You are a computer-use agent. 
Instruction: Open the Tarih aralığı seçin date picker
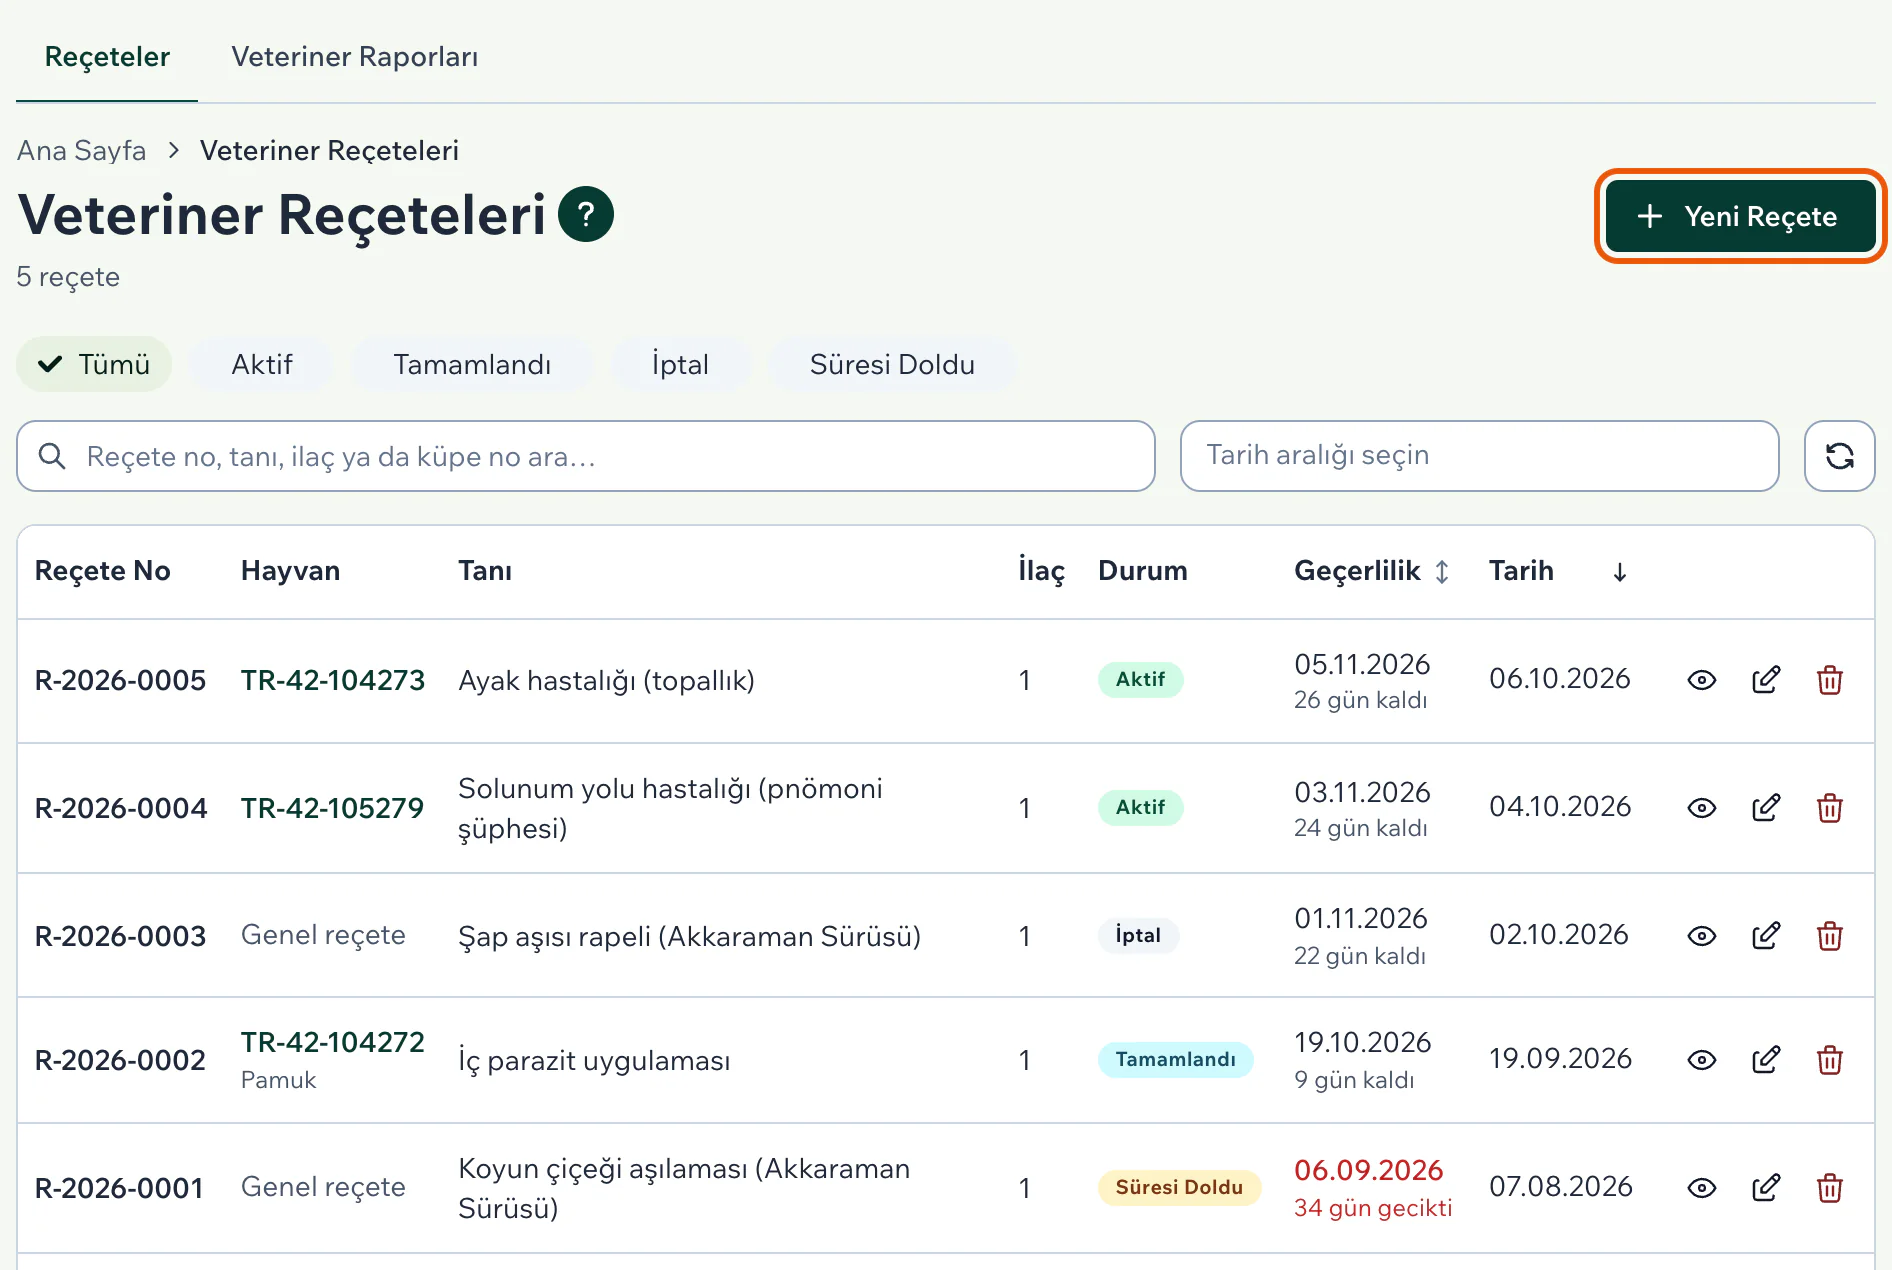1479,456
